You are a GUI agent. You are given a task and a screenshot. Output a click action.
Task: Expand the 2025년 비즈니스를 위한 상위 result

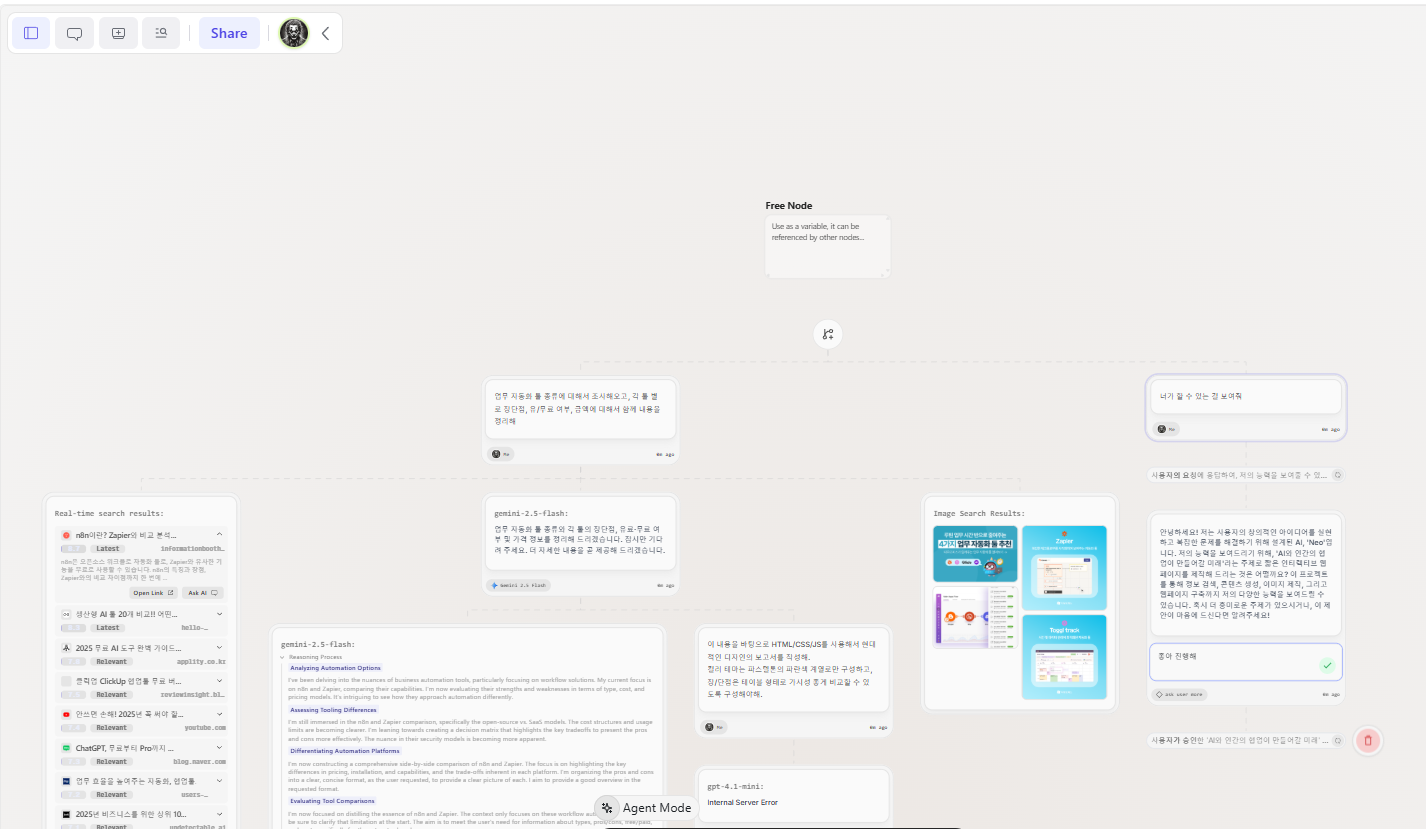(219, 814)
